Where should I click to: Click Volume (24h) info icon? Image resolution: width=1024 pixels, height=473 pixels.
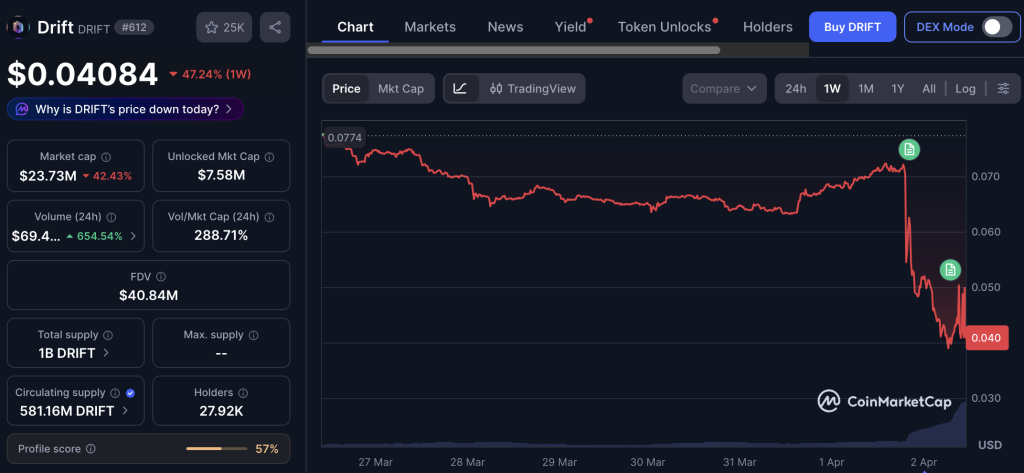112,217
